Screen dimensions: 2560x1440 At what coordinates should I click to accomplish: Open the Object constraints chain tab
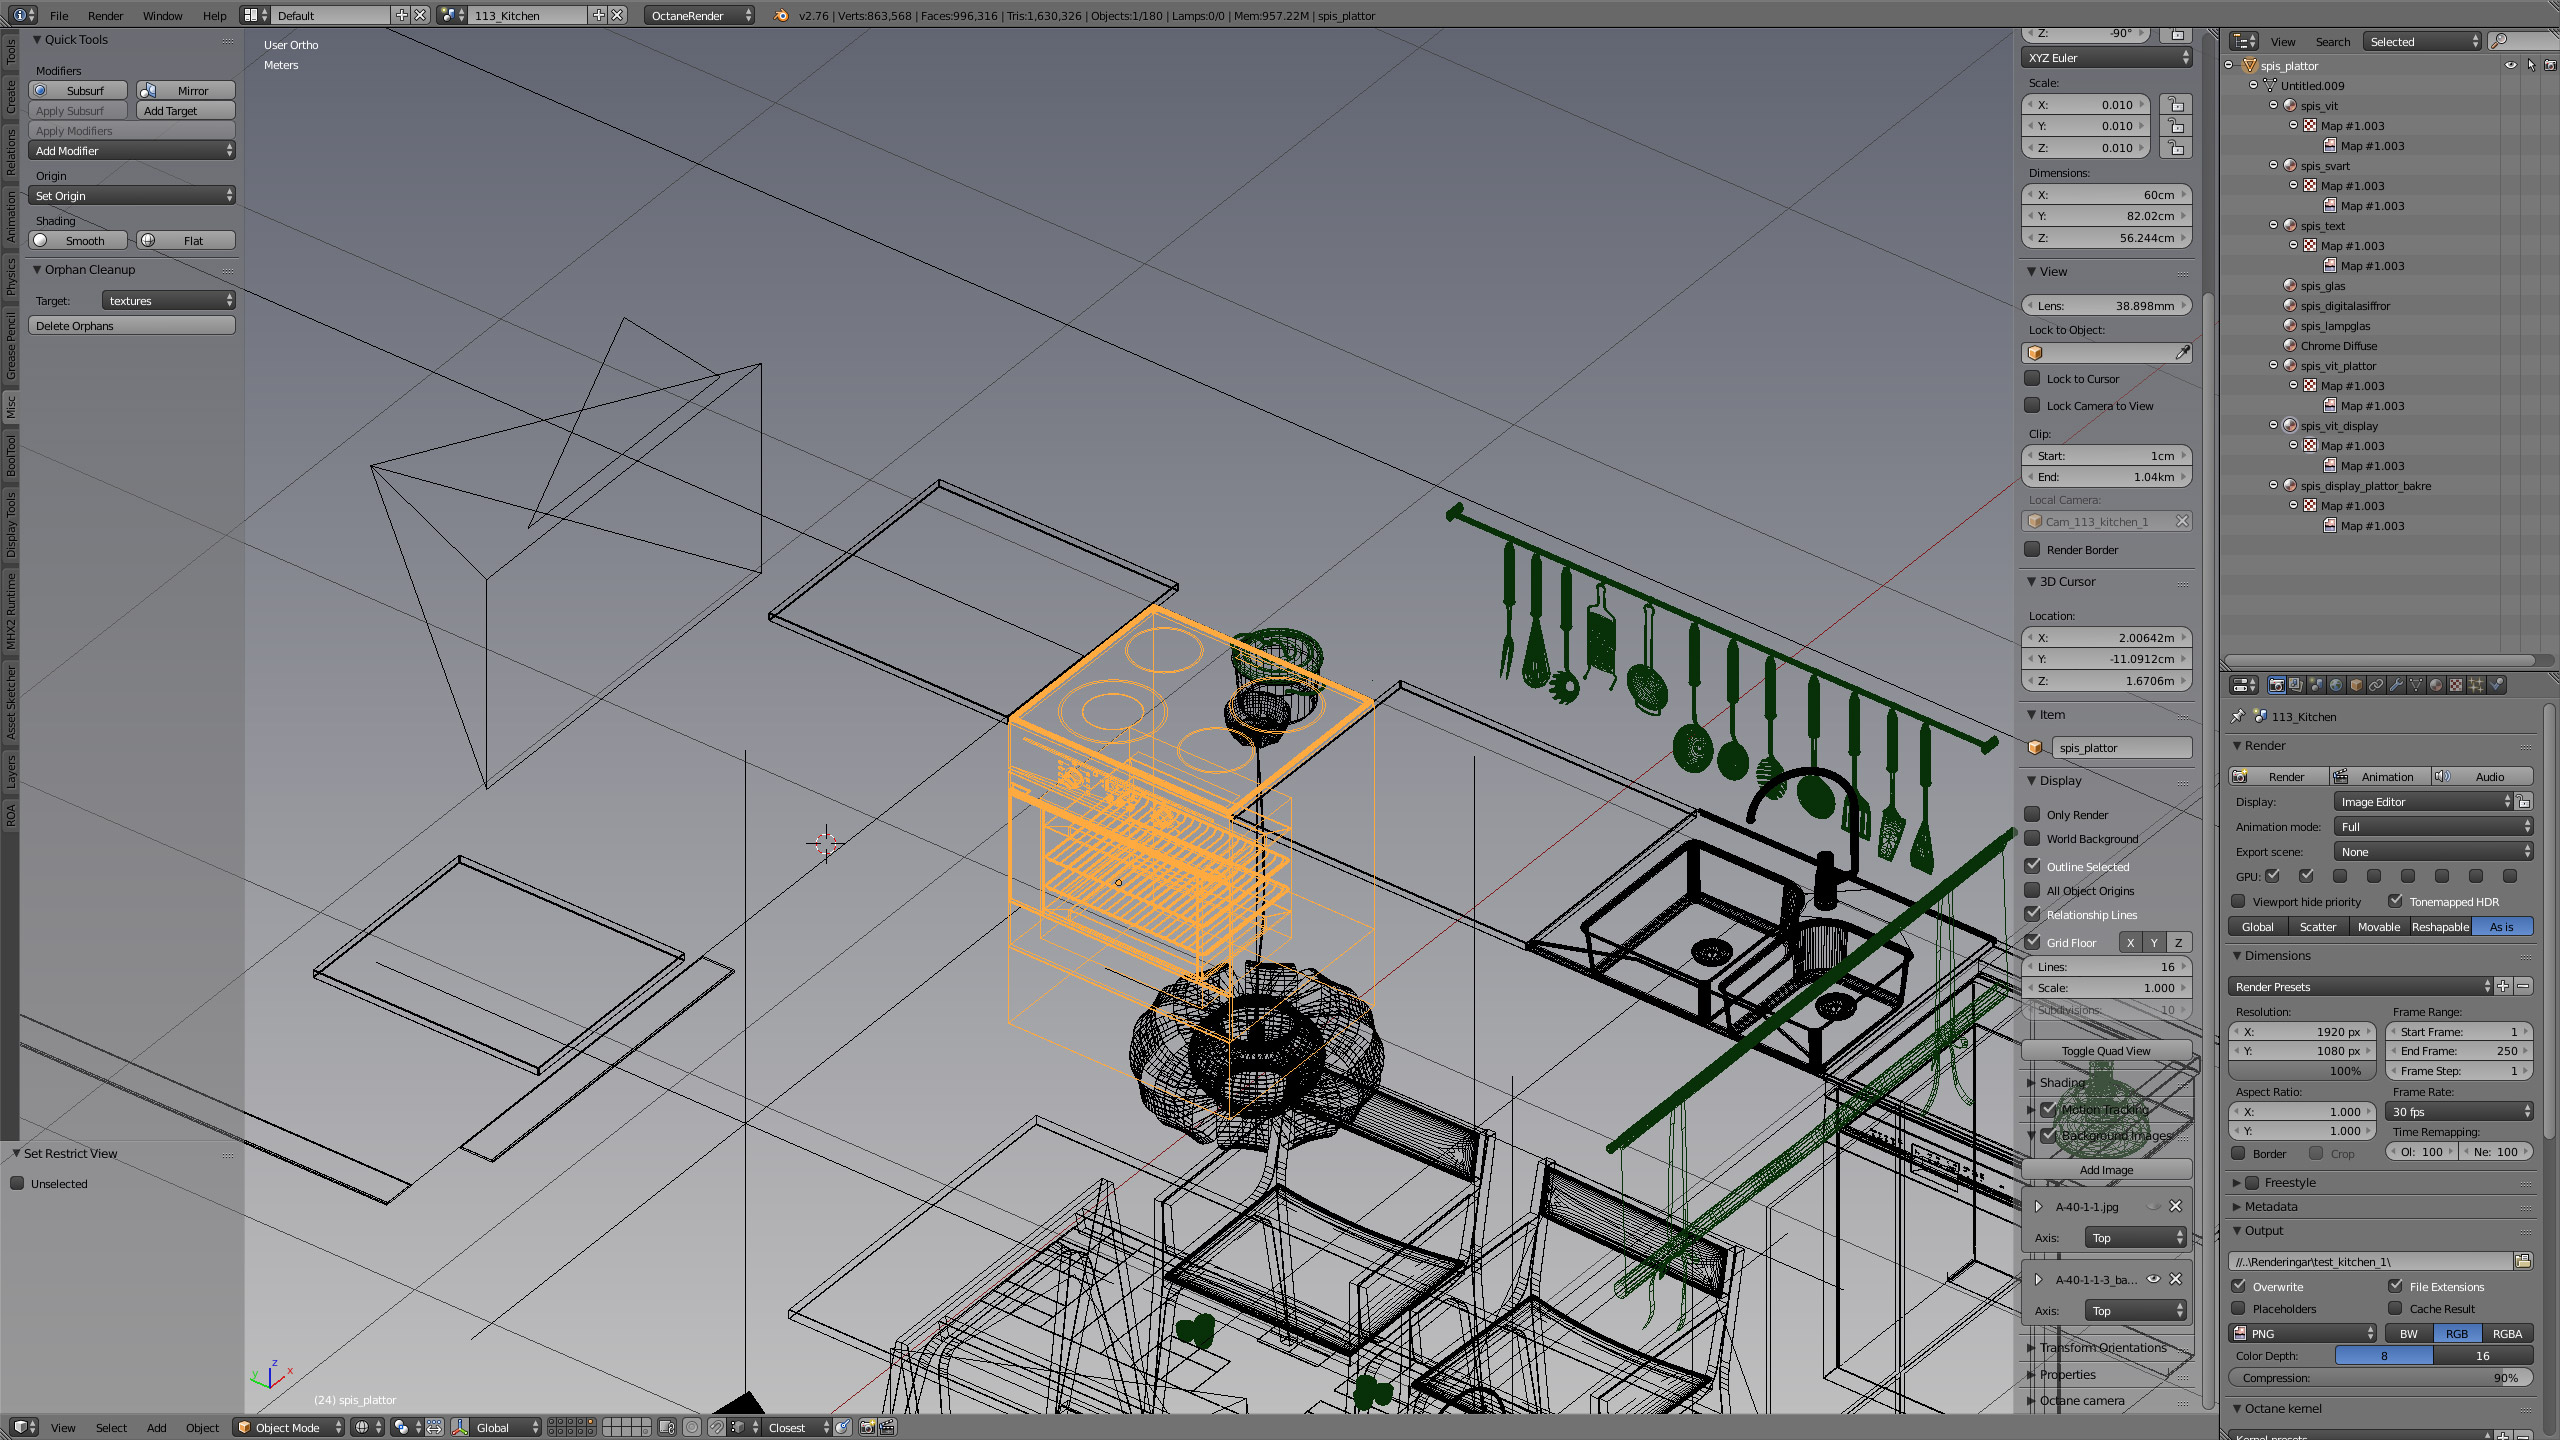2376,685
